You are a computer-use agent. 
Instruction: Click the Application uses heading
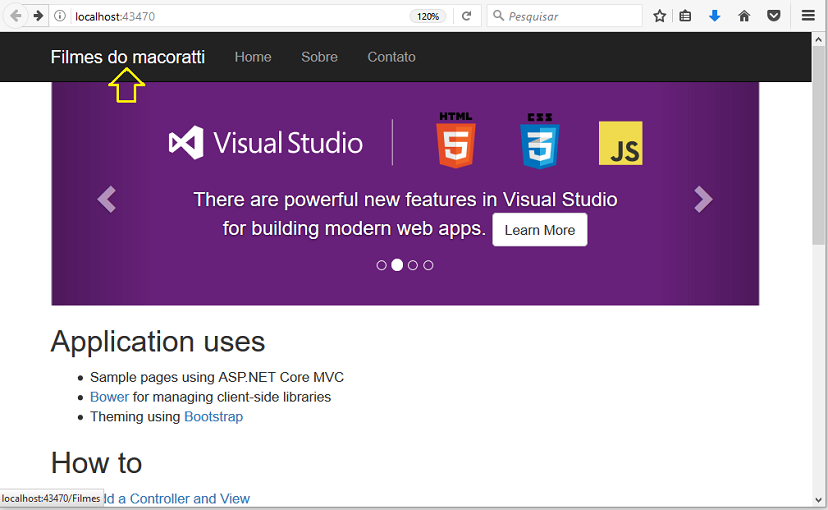pos(158,342)
